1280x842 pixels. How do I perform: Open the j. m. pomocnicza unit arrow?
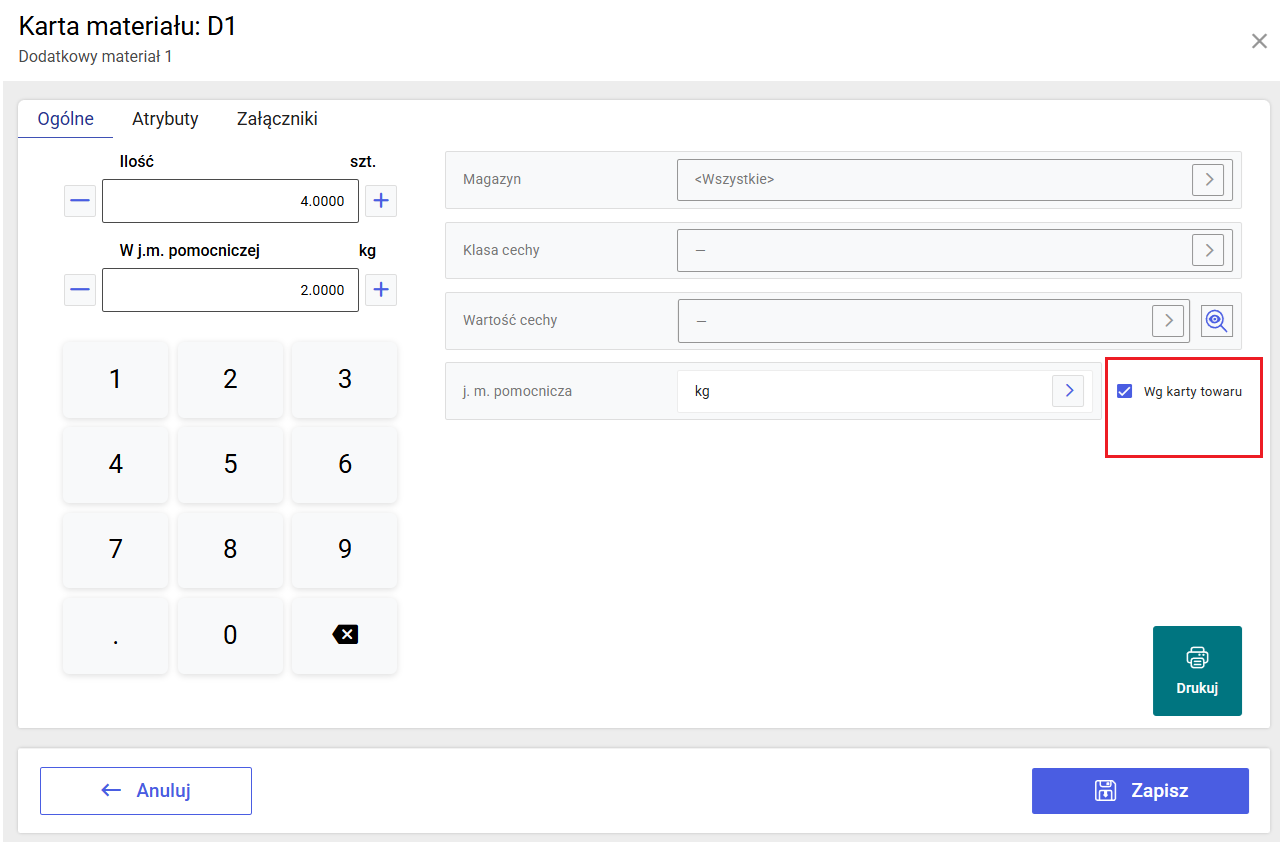point(1068,391)
